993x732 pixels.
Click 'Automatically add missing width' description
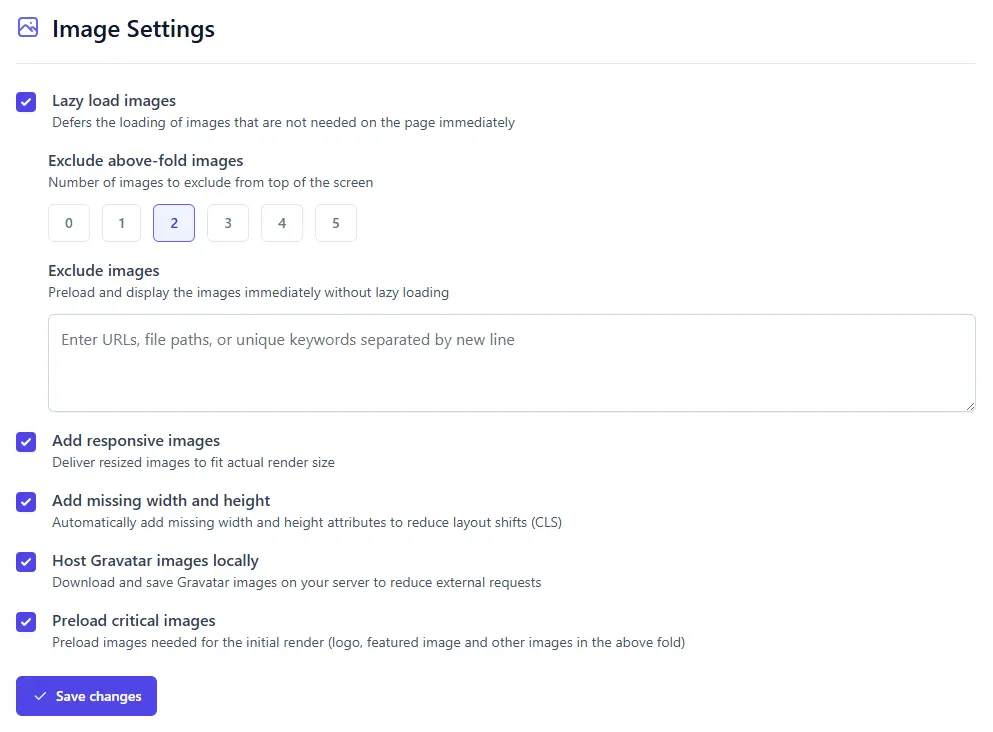[x=307, y=522]
